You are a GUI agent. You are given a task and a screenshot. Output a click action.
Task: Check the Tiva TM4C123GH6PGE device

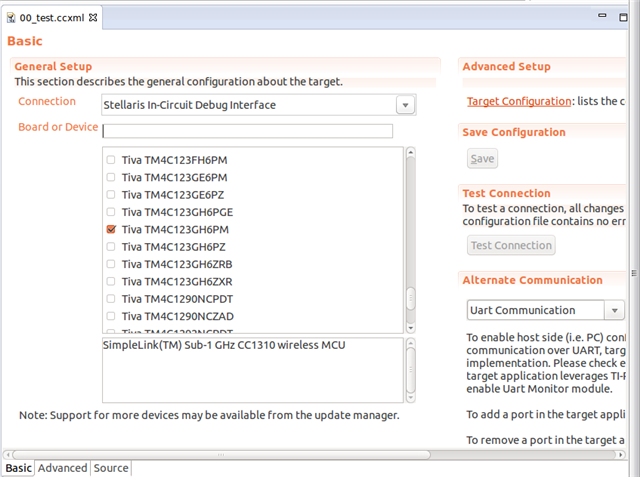click(x=111, y=212)
